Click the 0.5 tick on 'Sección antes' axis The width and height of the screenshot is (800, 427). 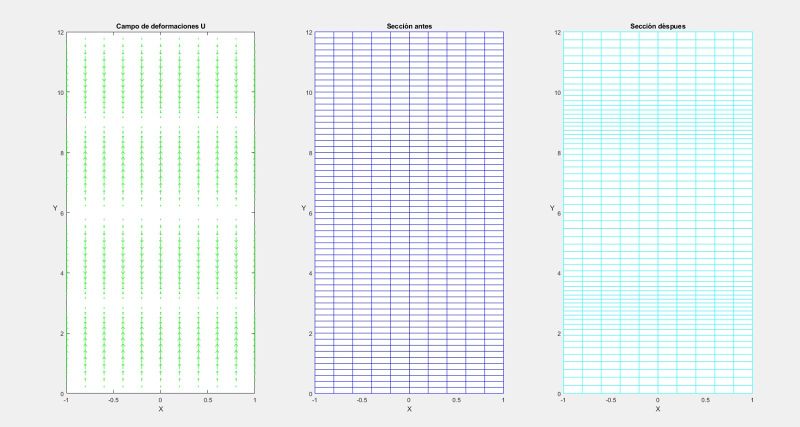click(x=456, y=400)
